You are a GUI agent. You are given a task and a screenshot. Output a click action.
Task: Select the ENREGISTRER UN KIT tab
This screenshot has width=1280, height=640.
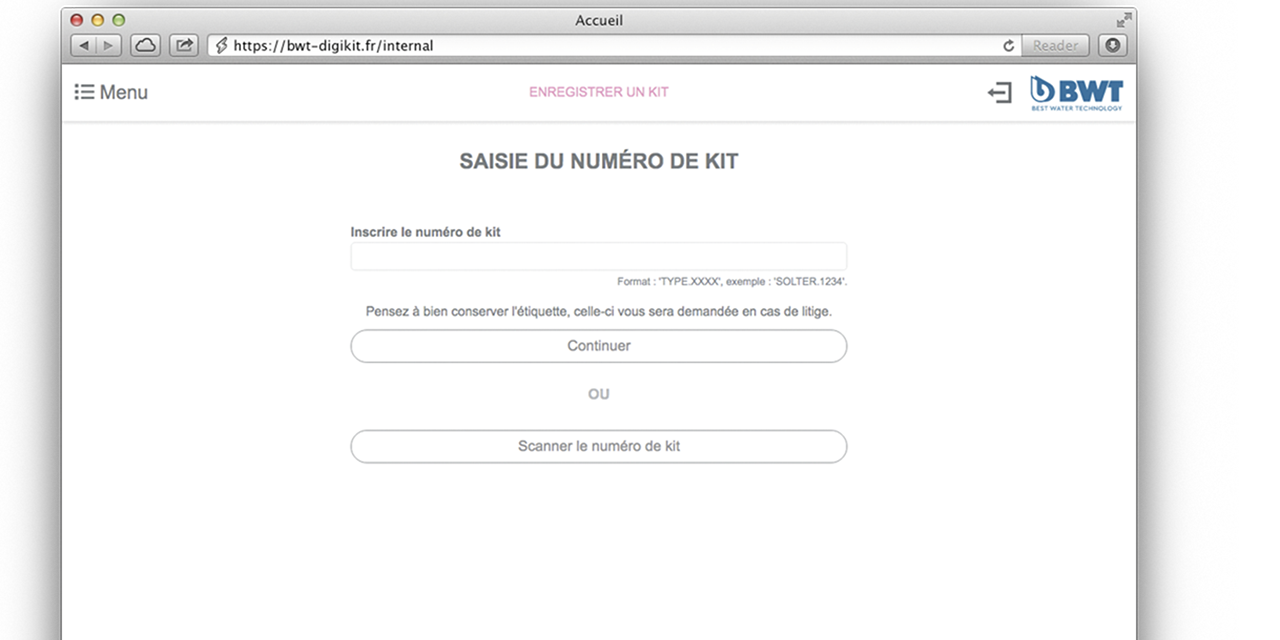pyautogui.click(x=598, y=92)
